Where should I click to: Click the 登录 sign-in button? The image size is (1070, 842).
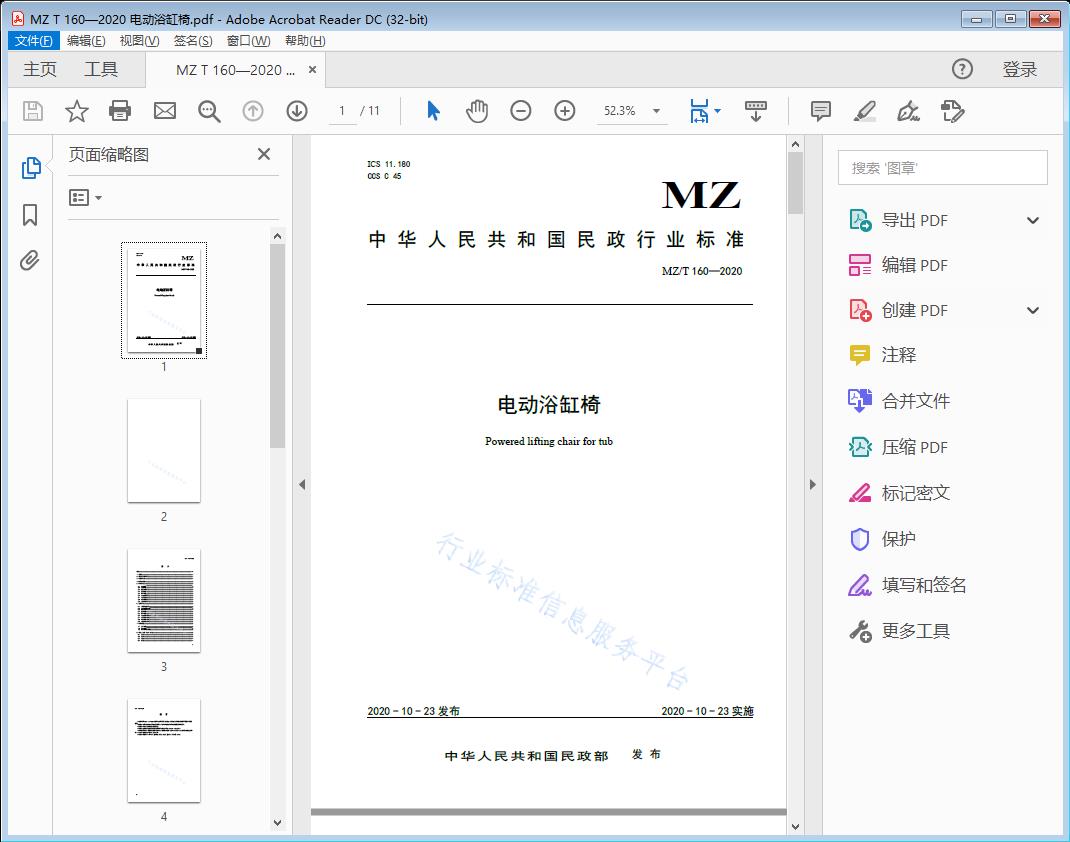pos(1019,69)
